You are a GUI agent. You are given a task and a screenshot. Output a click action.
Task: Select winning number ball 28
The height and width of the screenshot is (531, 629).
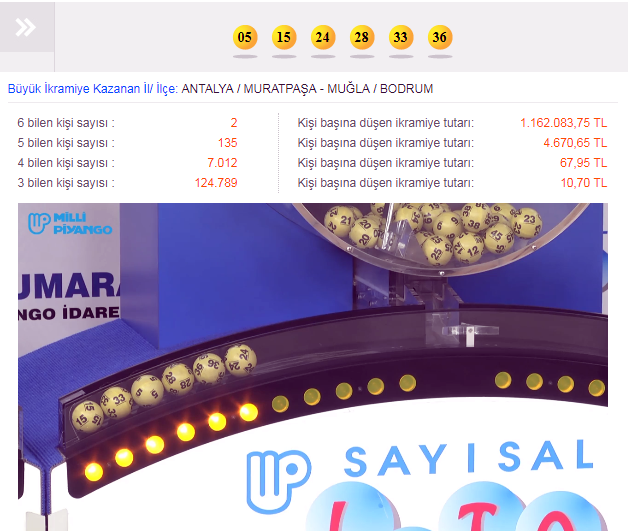[362, 37]
